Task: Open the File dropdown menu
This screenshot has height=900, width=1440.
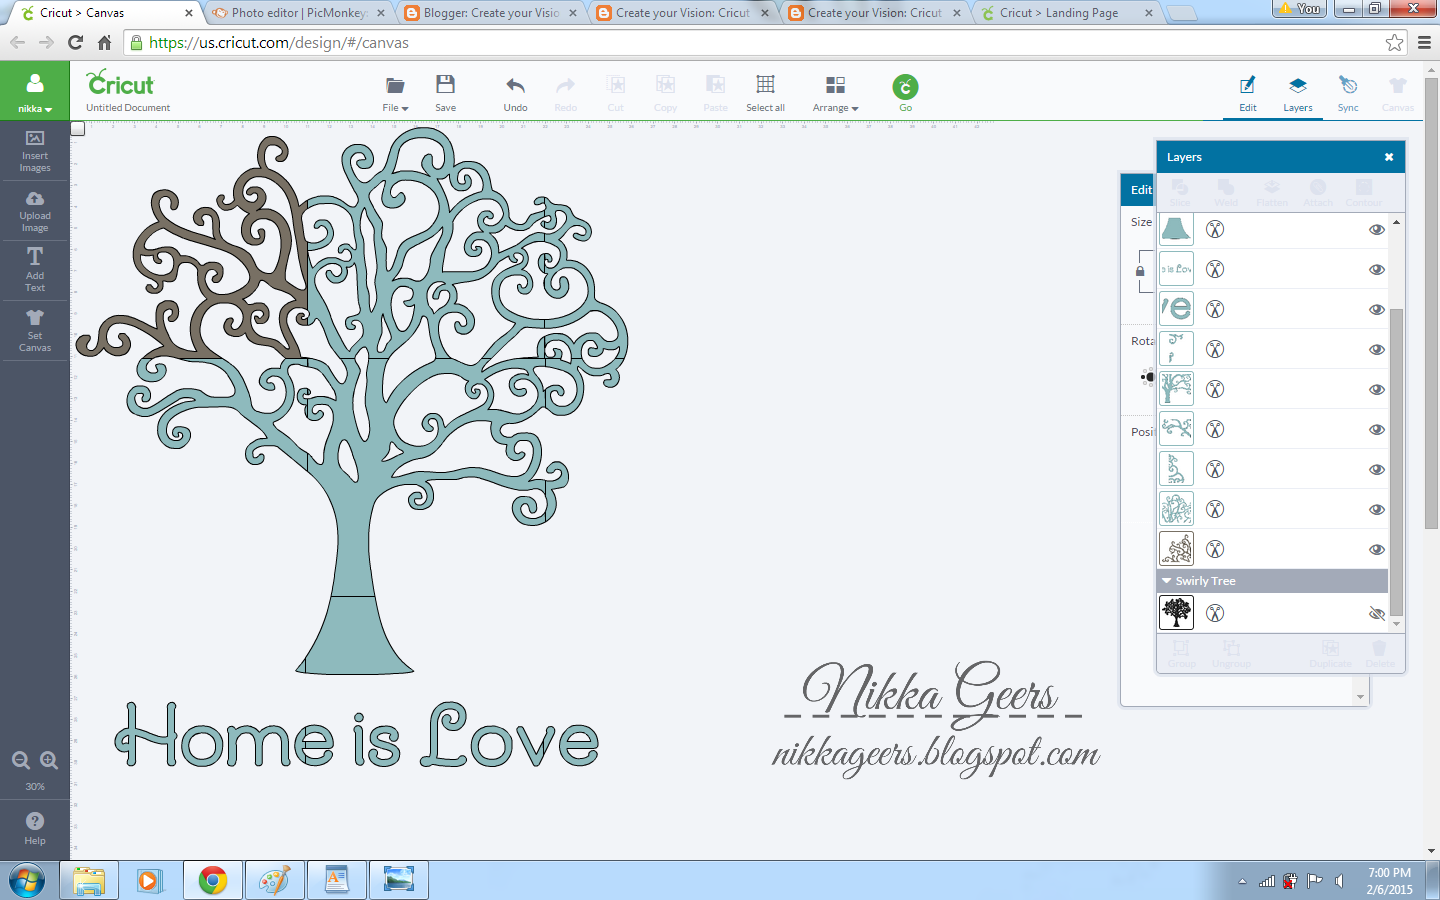Action: [x=394, y=106]
